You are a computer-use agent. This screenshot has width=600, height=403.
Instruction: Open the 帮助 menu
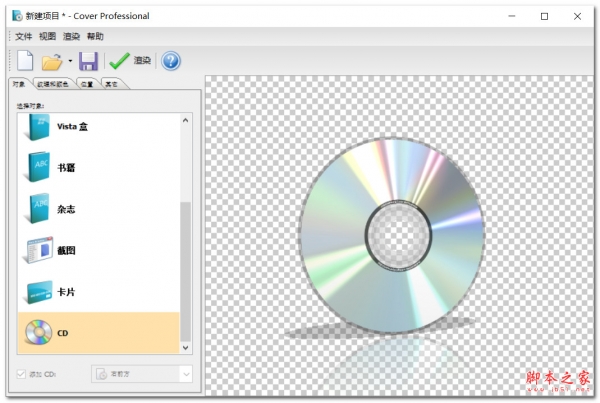95,36
